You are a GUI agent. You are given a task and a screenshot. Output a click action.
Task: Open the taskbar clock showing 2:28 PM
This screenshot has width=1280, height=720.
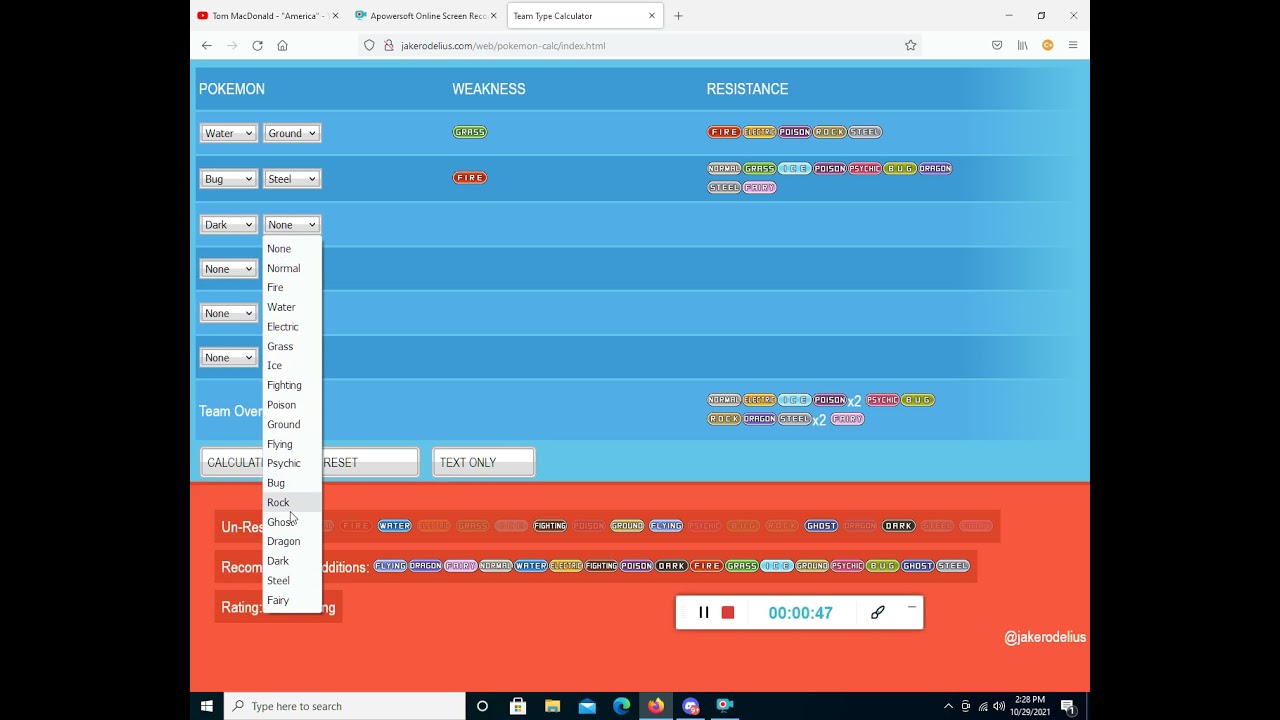tap(1029, 706)
